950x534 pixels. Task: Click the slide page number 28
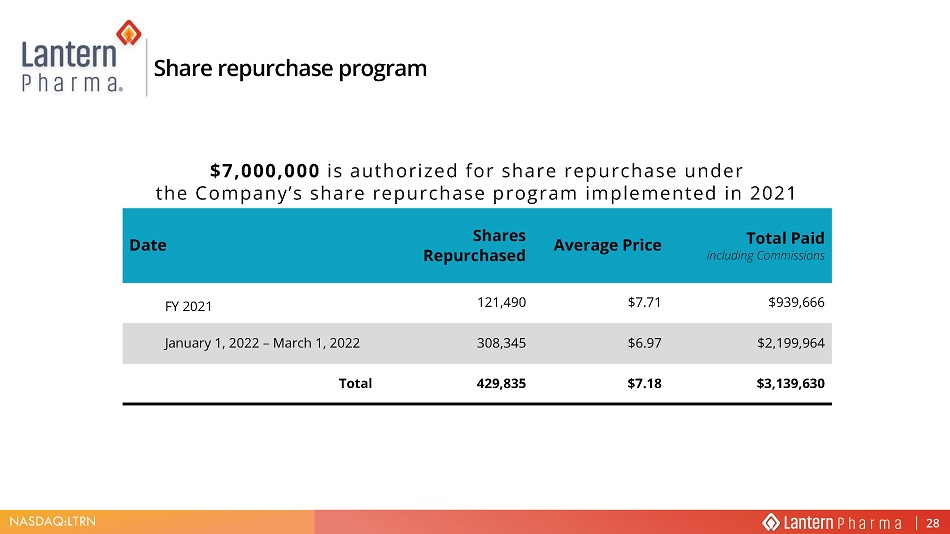point(932,523)
